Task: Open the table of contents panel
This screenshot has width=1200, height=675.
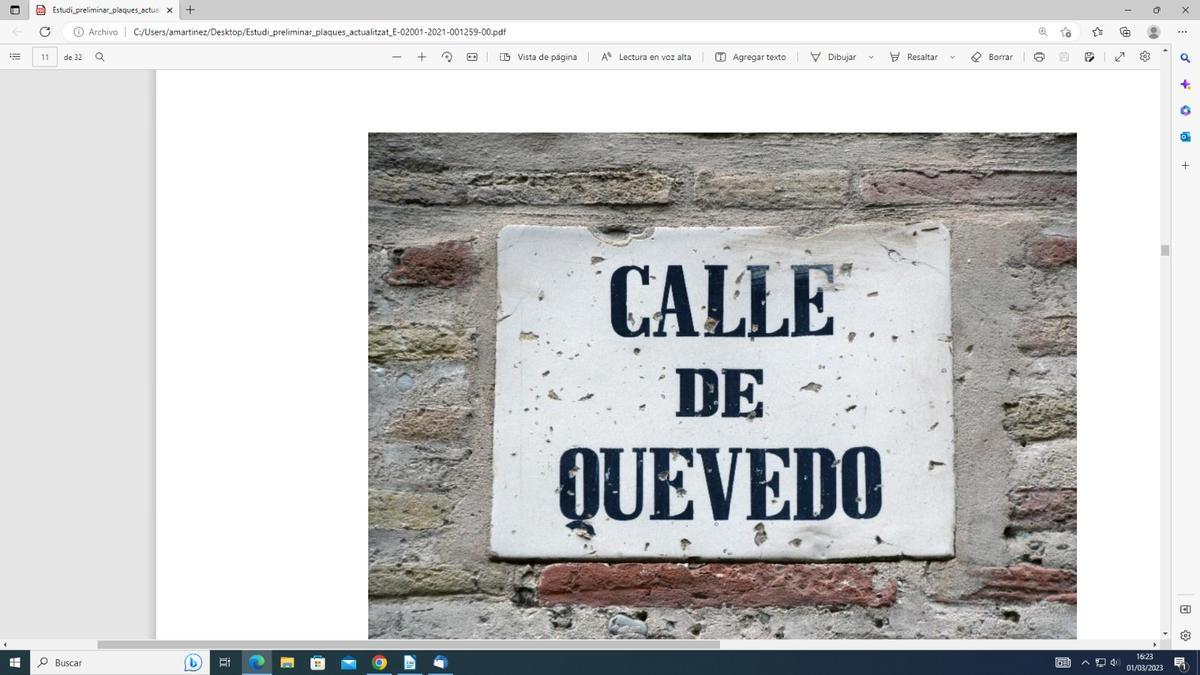Action: pyautogui.click(x=14, y=56)
